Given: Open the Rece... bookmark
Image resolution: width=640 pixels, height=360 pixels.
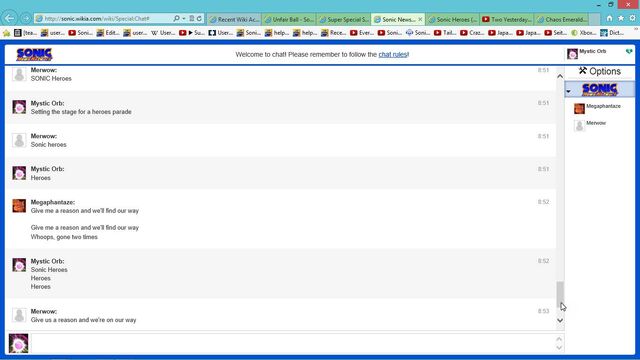Looking at the screenshot, I should click(333, 33).
